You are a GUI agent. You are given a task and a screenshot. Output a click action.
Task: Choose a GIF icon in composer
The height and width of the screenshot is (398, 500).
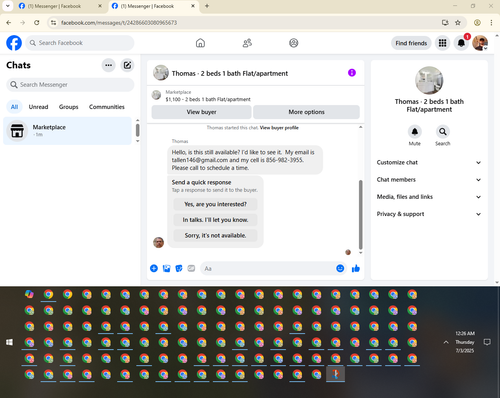[x=191, y=268]
